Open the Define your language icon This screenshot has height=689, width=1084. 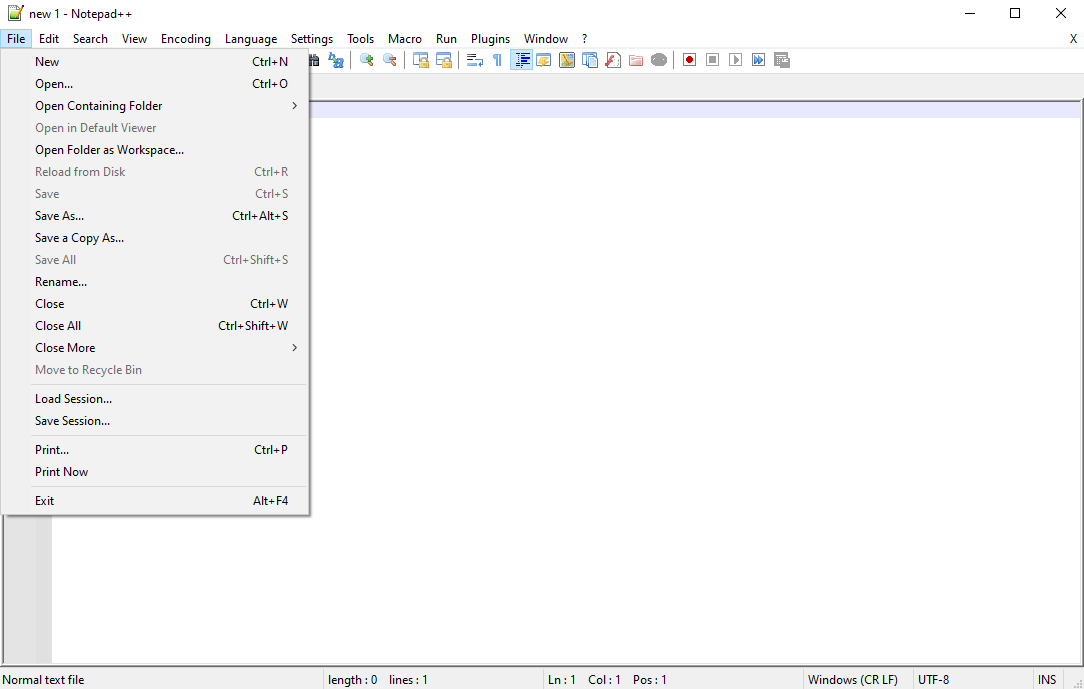[x=544, y=60]
